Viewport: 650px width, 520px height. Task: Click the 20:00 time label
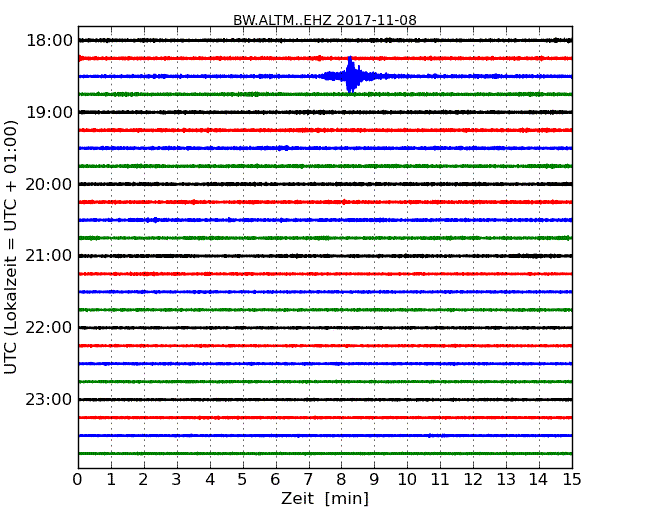[x=49, y=184]
